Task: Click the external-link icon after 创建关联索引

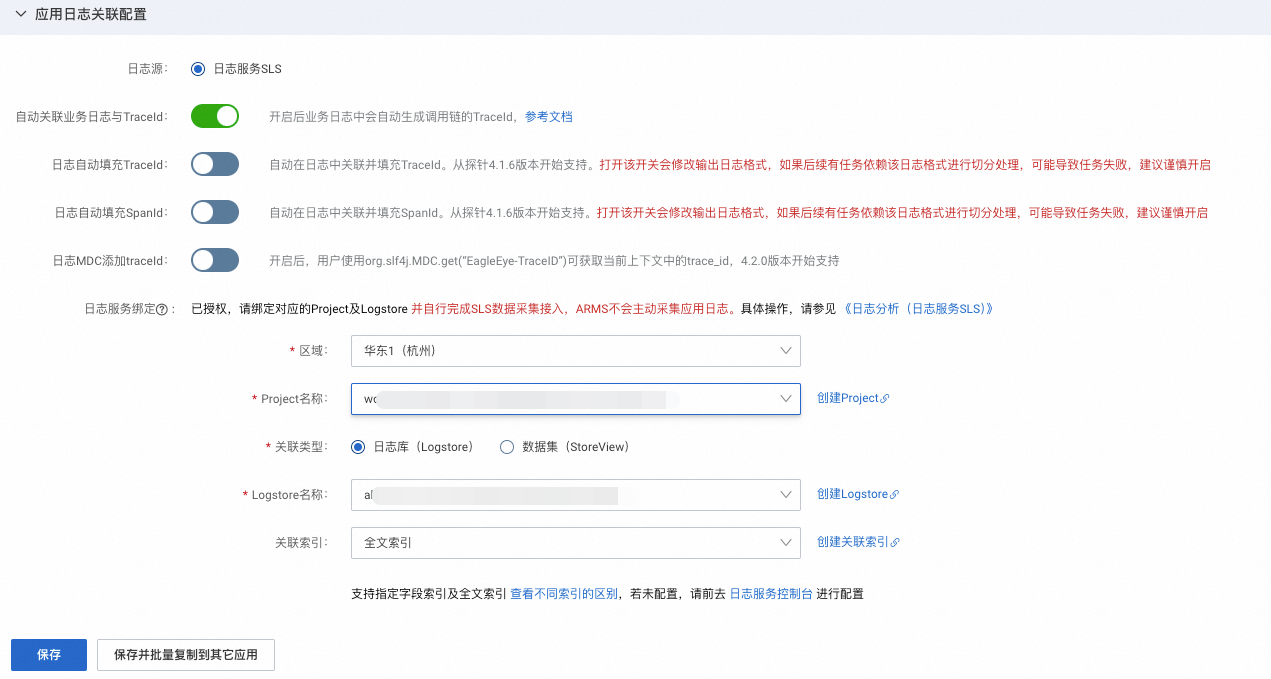Action: point(895,543)
